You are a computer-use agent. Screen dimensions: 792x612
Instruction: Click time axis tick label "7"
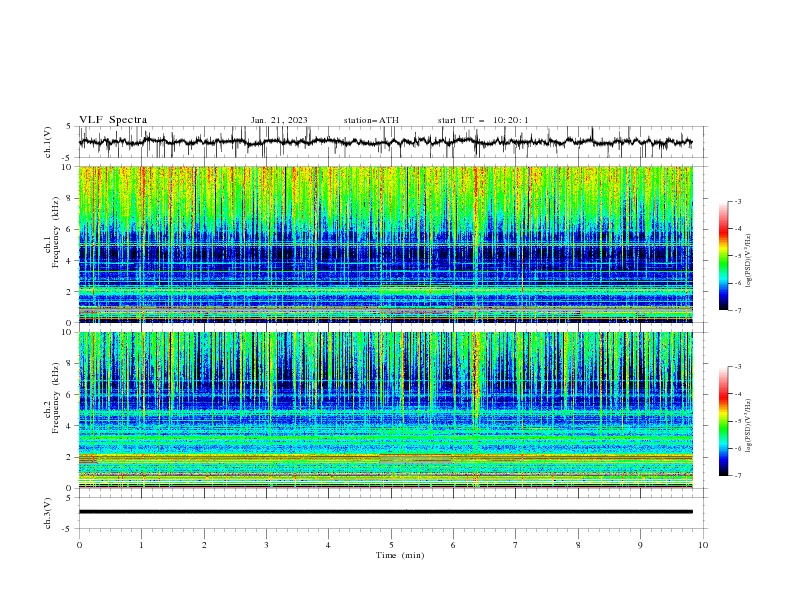point(516,545)
